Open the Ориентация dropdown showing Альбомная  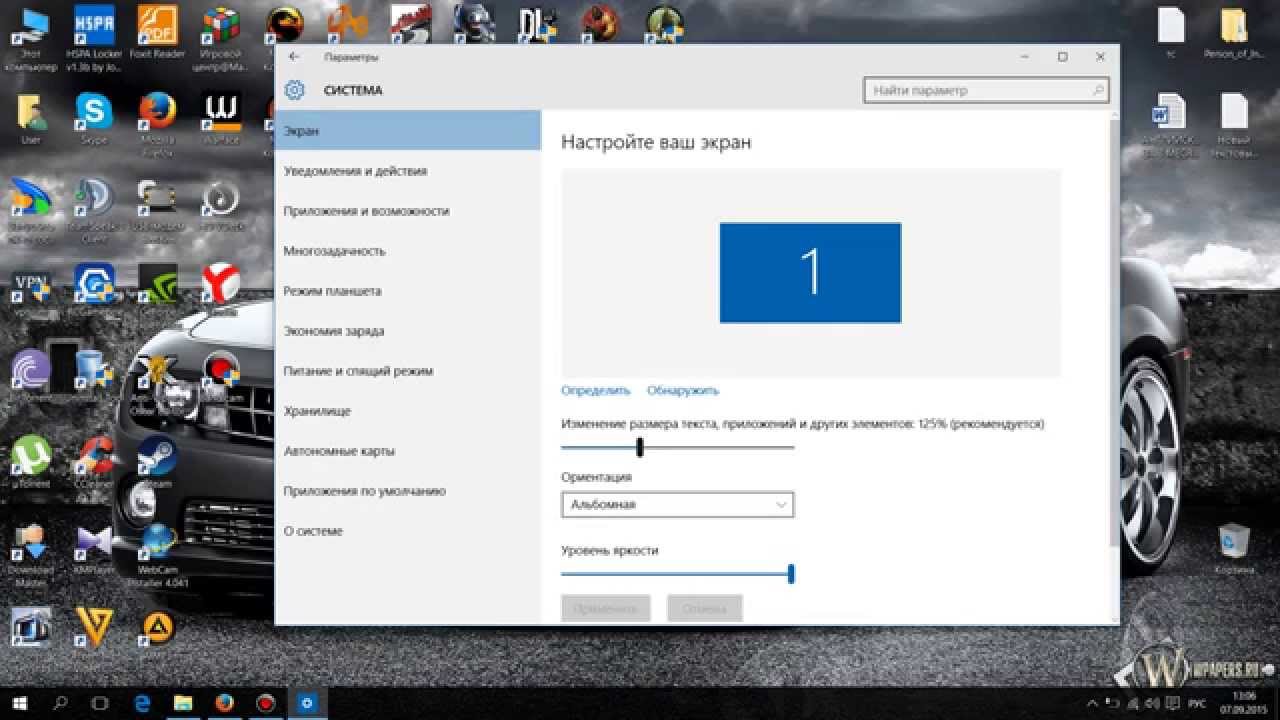(x=678, y=505)
